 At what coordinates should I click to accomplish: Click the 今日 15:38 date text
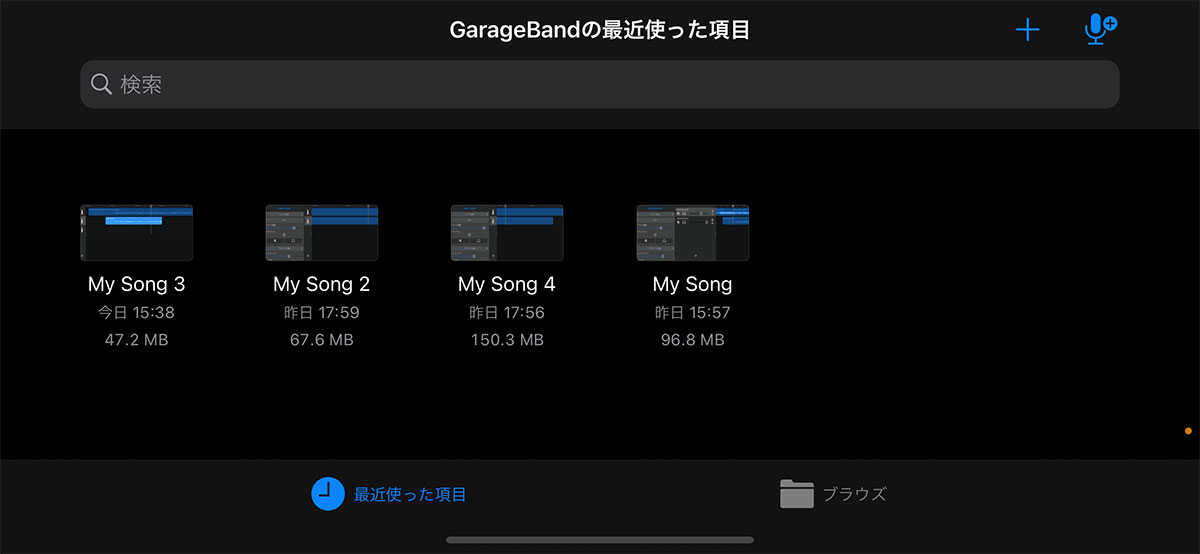136,313
